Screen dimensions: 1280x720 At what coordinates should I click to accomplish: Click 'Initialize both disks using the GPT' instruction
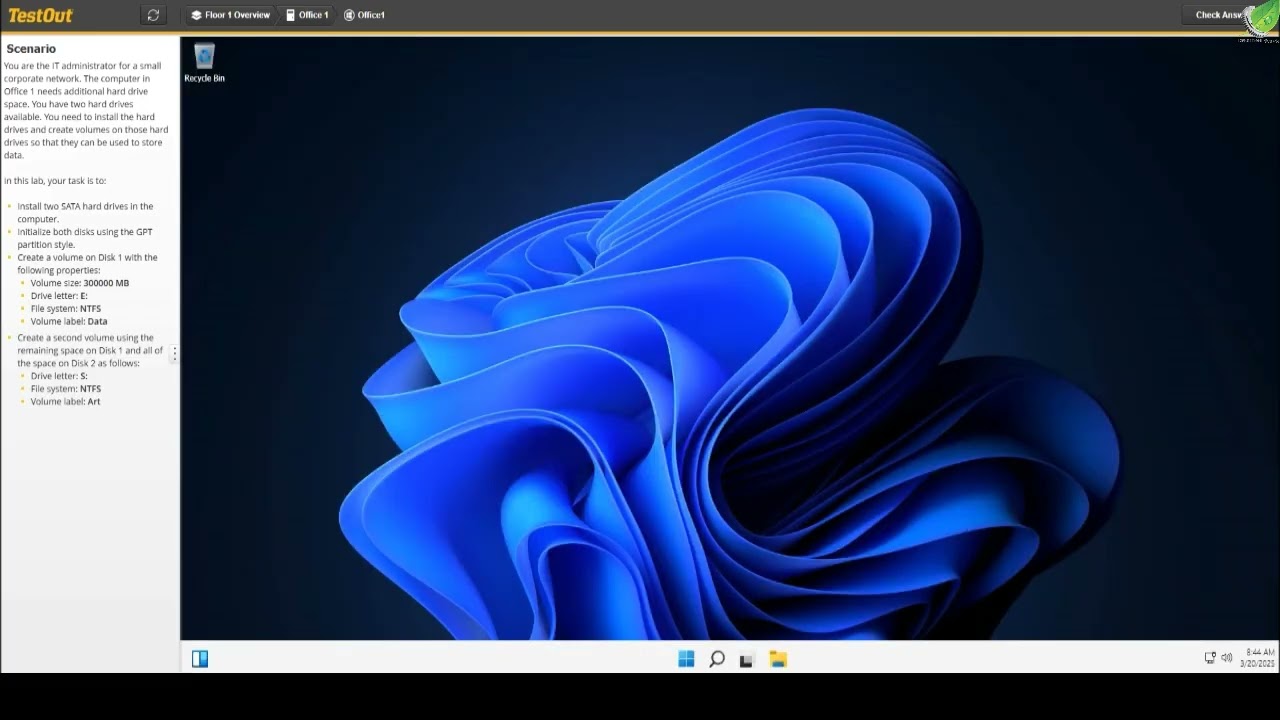point(85,238)
